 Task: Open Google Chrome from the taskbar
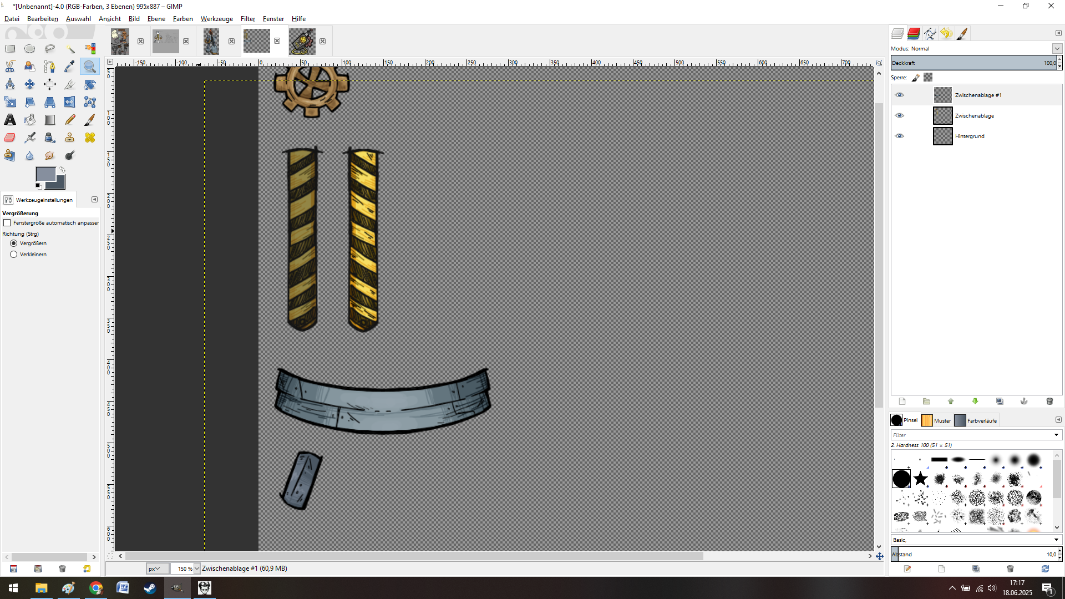click(95, 589)
